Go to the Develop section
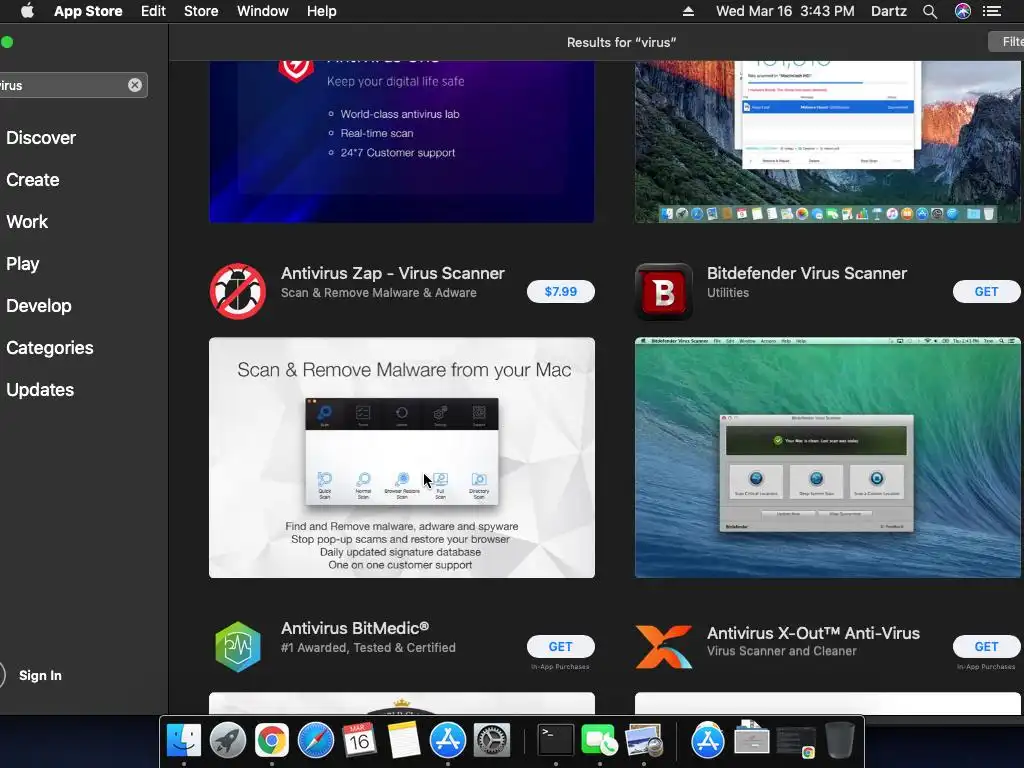This screenshot has height=768, width=1024. (x=39, y=306)
